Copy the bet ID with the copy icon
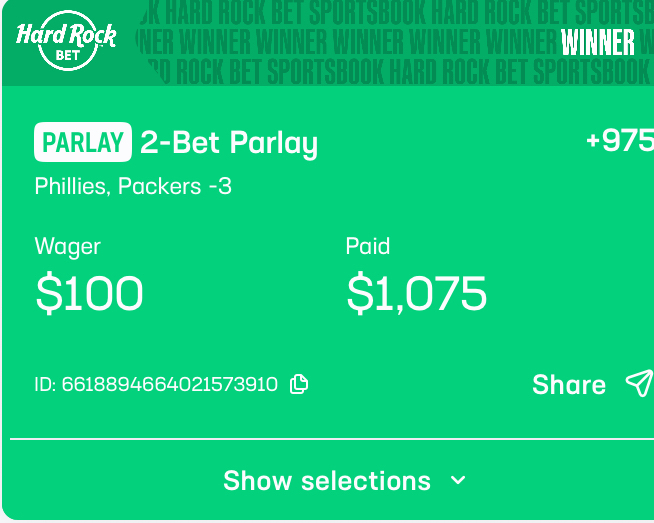This screenshot has height=523, width=654. click(x=298, y=384)
